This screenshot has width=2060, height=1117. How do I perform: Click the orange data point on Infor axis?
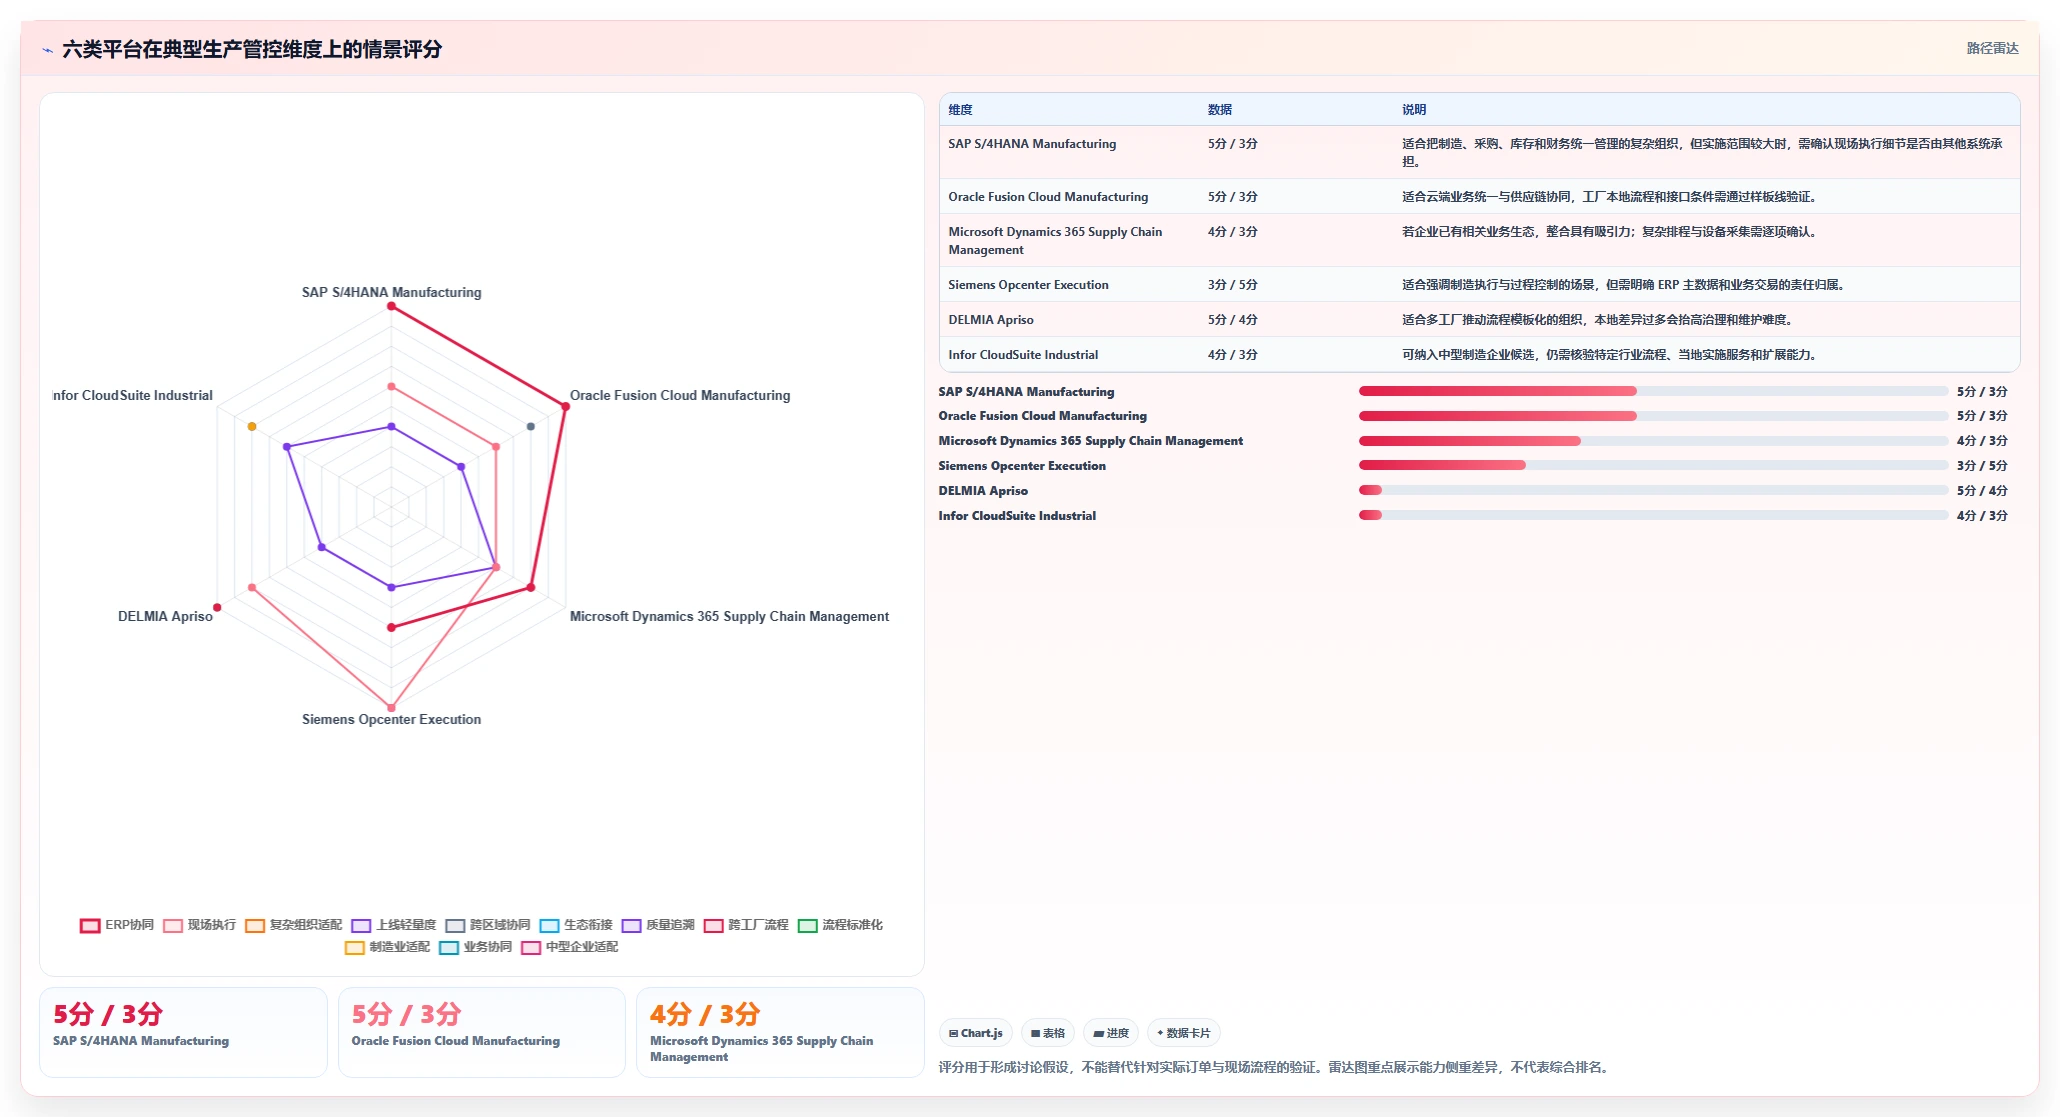[x=252, y=427]
